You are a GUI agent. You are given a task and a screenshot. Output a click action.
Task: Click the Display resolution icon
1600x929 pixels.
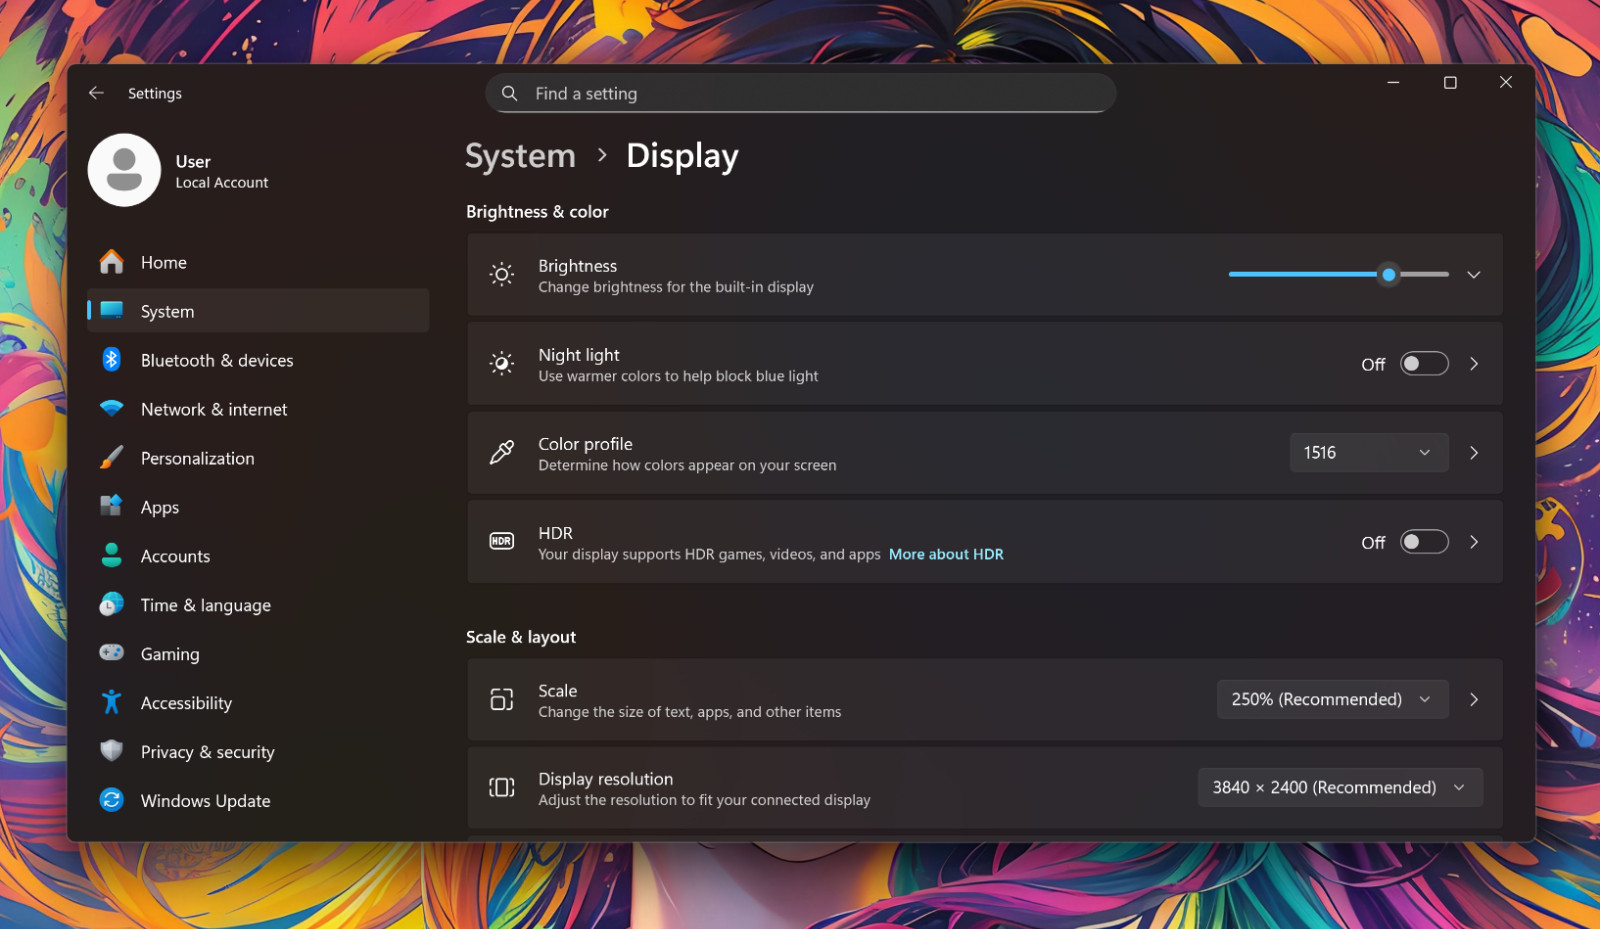pyautogui.click(x=502, y=788)
